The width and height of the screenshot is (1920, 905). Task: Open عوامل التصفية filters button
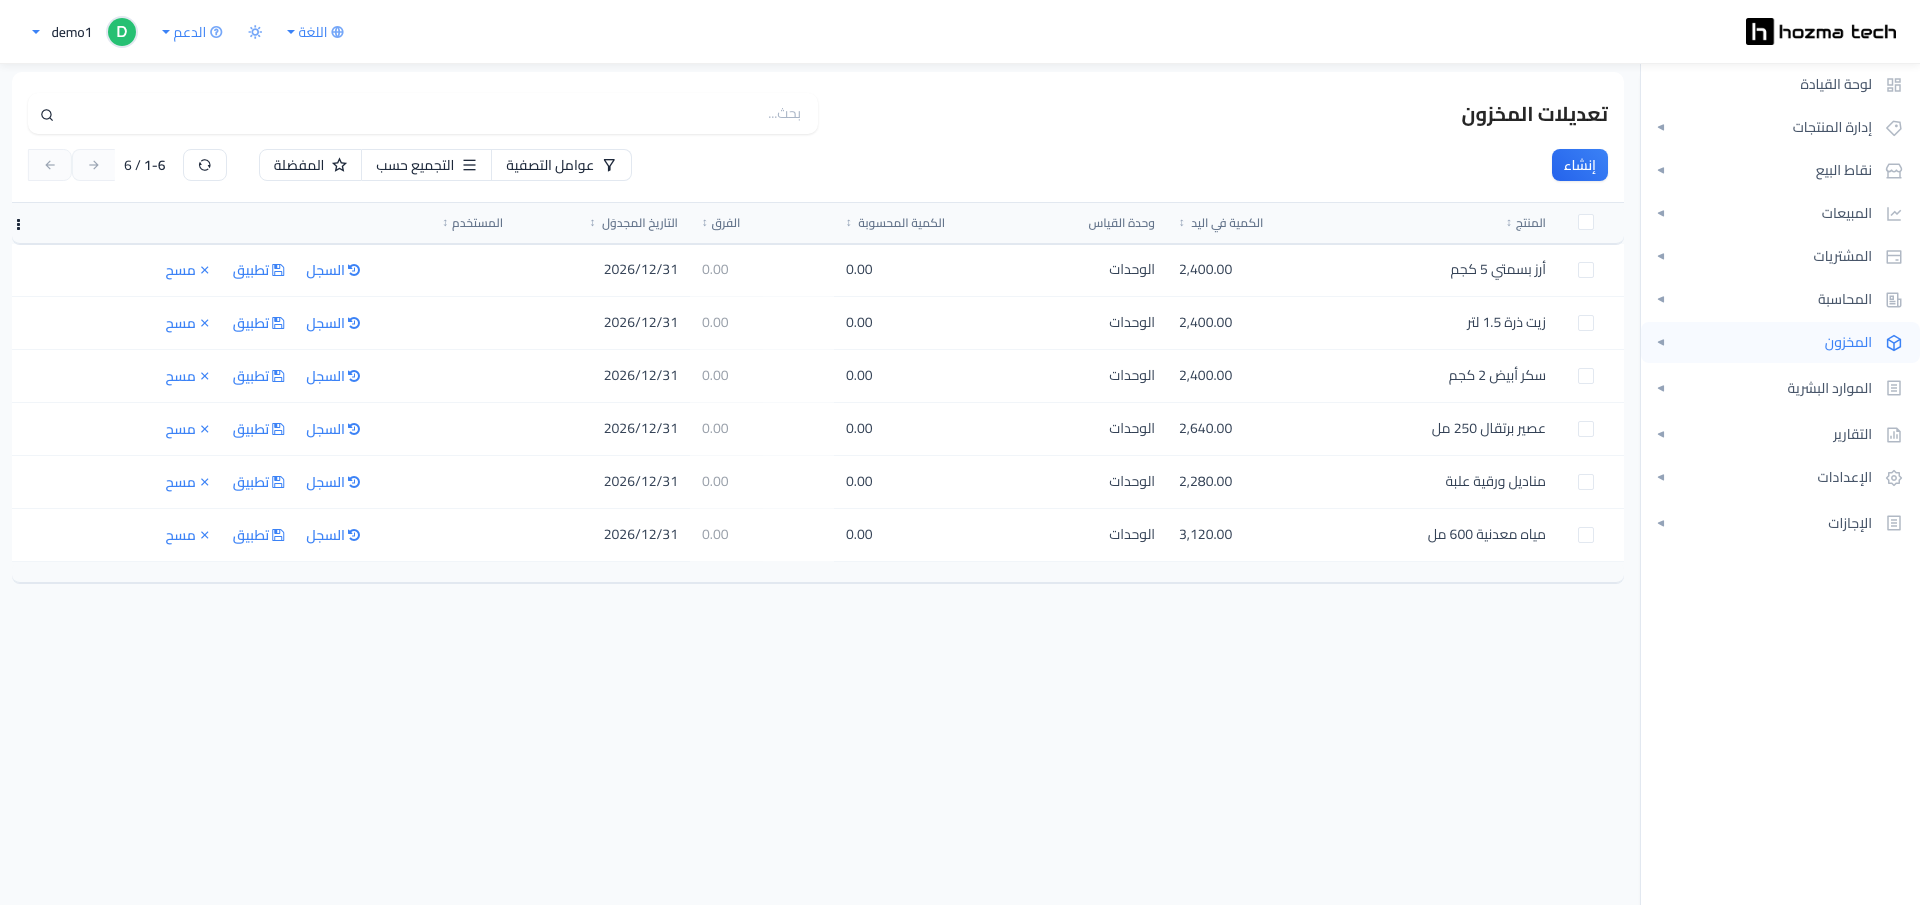coord(561,165)
